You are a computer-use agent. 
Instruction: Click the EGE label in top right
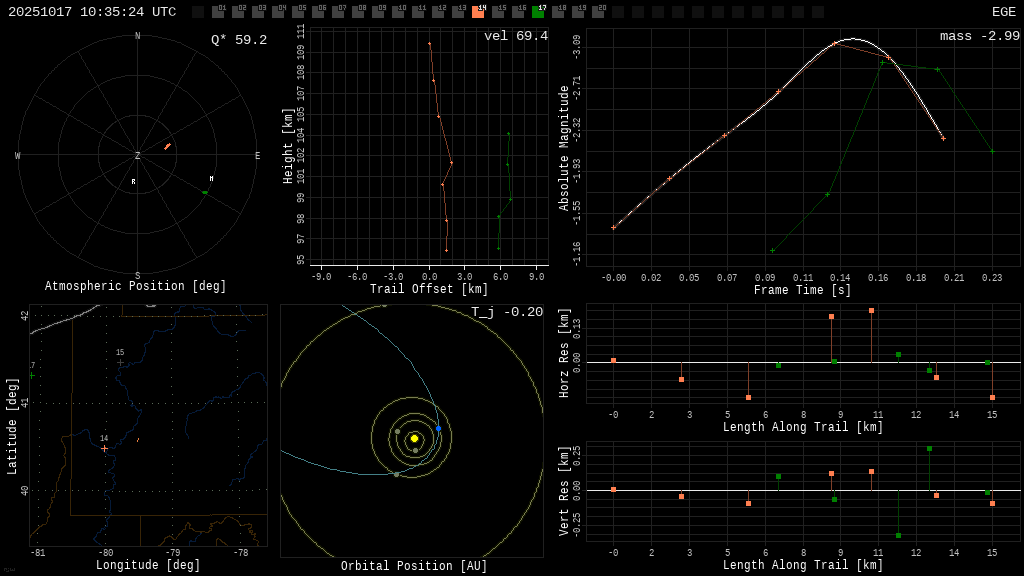click(1003, 12)
